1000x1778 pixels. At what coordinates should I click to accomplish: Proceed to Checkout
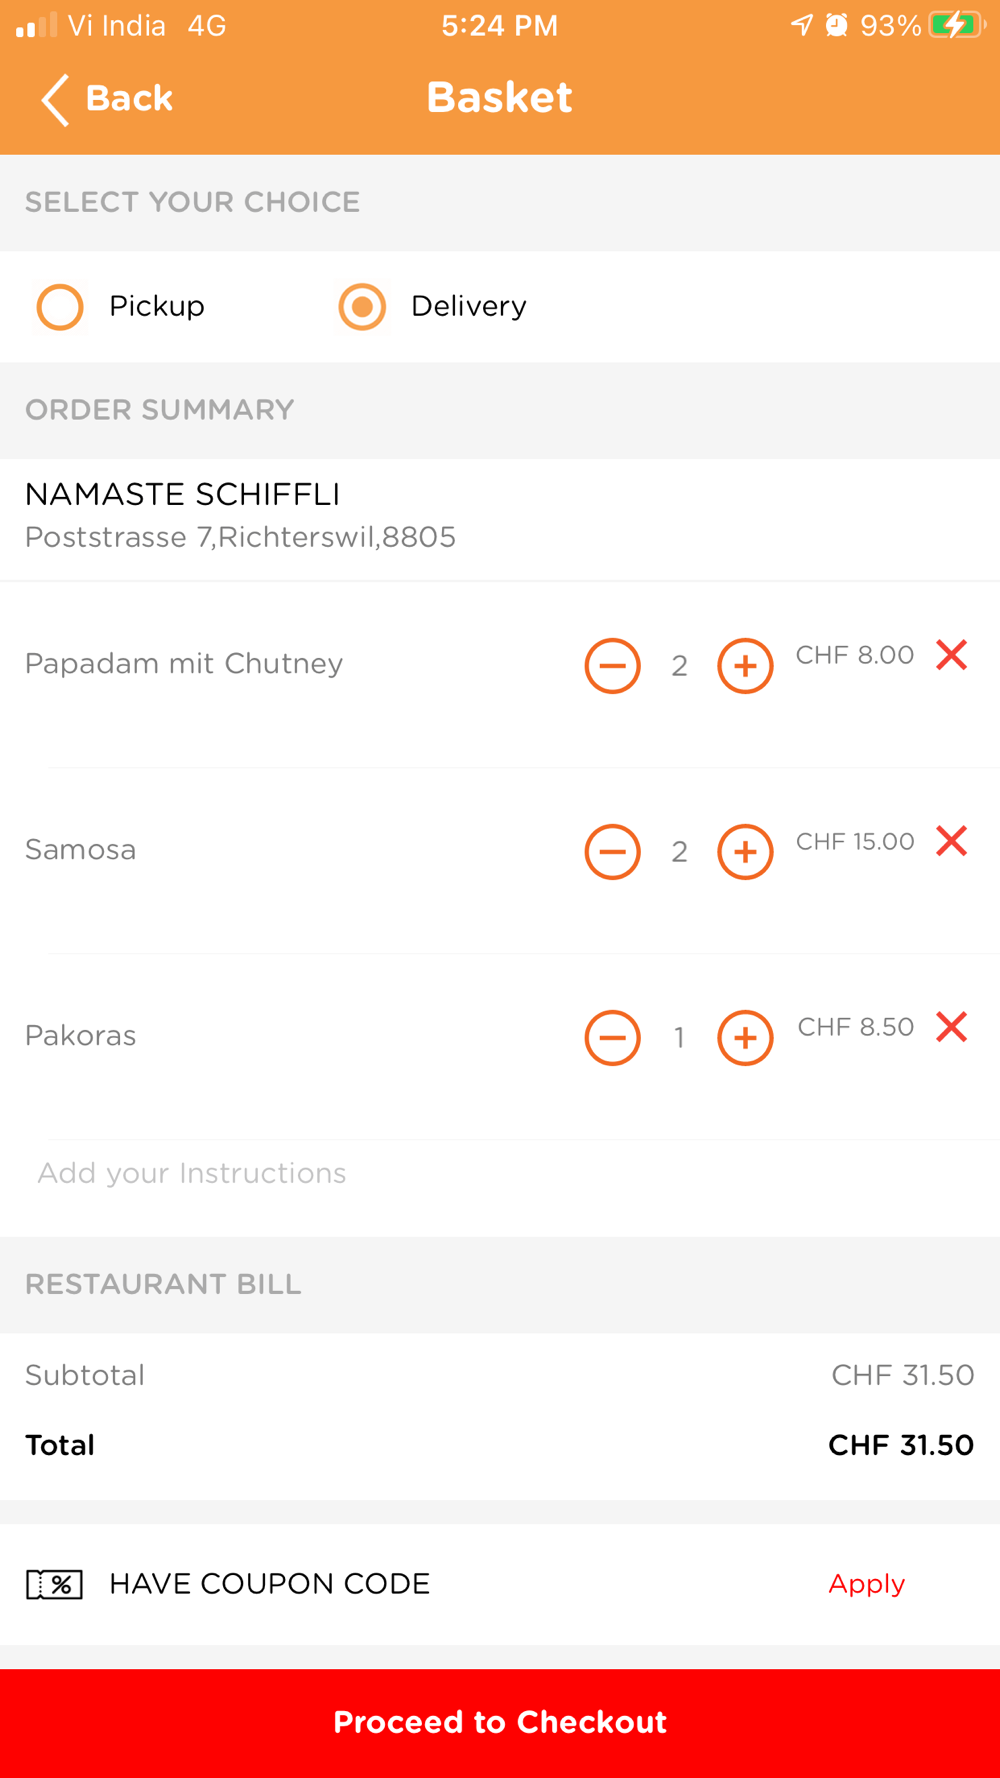point(500,1723)
